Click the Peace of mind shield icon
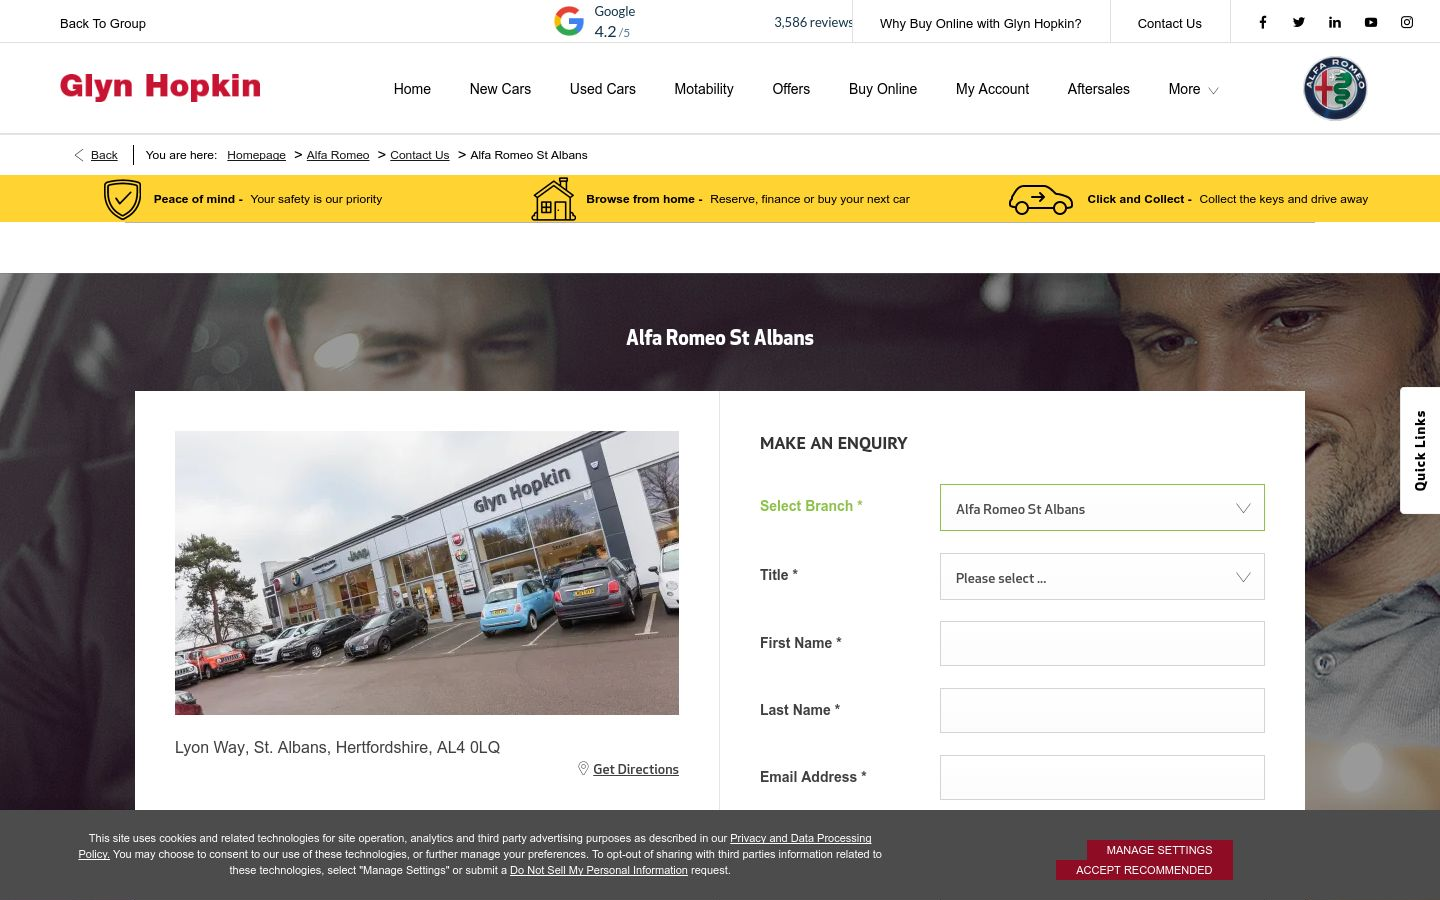 122,199
